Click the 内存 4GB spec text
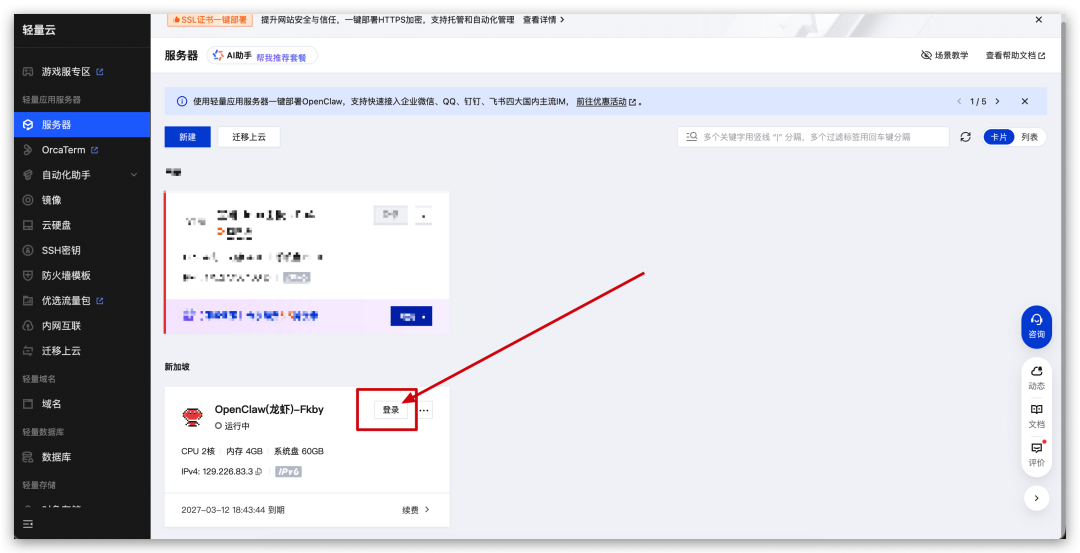Image resolution: width=1080 pixels, height=553 pixels. coord(244,451)
